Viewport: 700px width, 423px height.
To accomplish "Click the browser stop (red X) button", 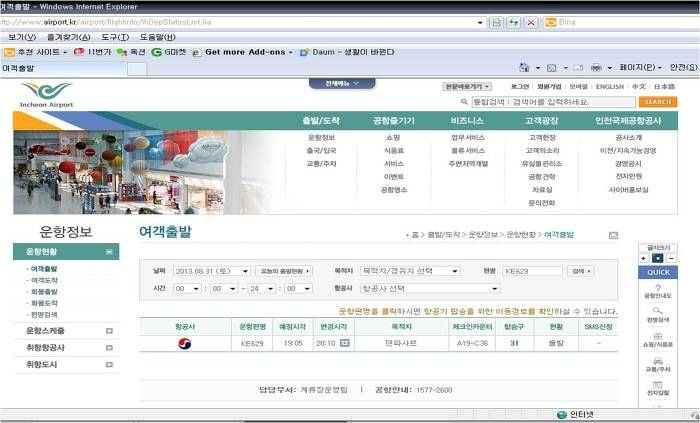I will point(531,22).
